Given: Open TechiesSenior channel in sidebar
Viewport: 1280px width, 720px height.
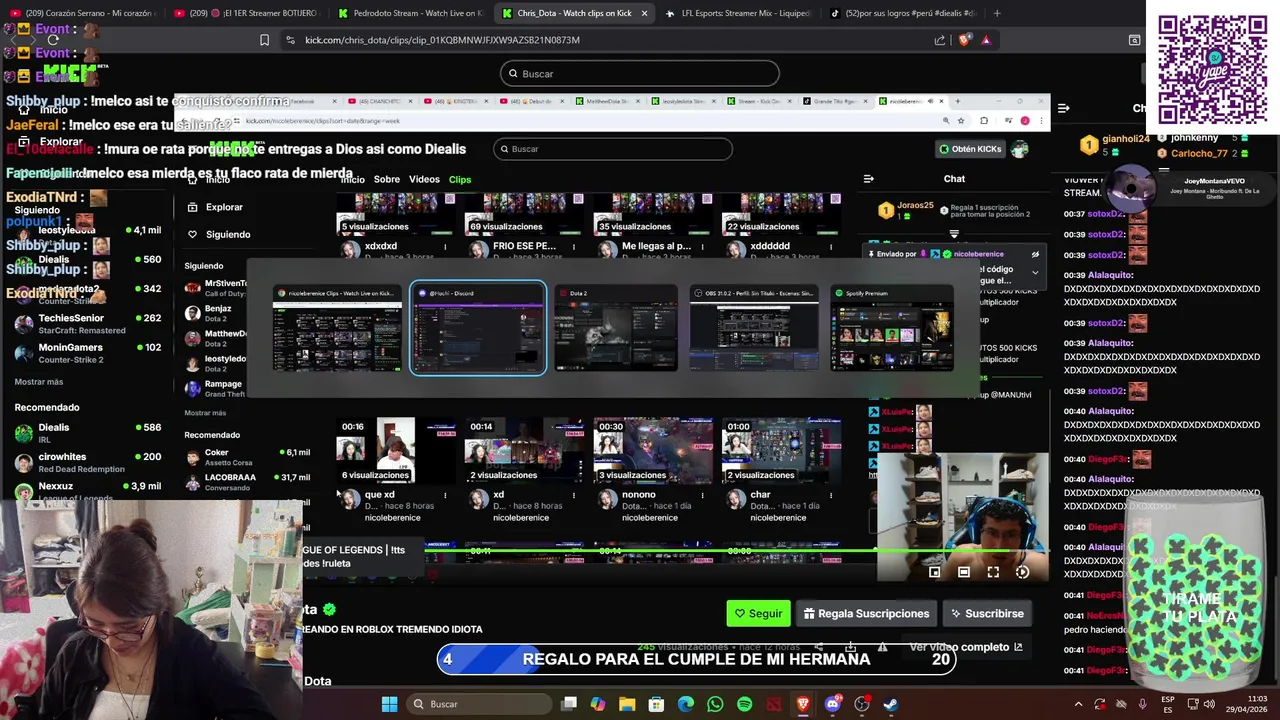Looking at the screenshot, I should tap(88, 324).
